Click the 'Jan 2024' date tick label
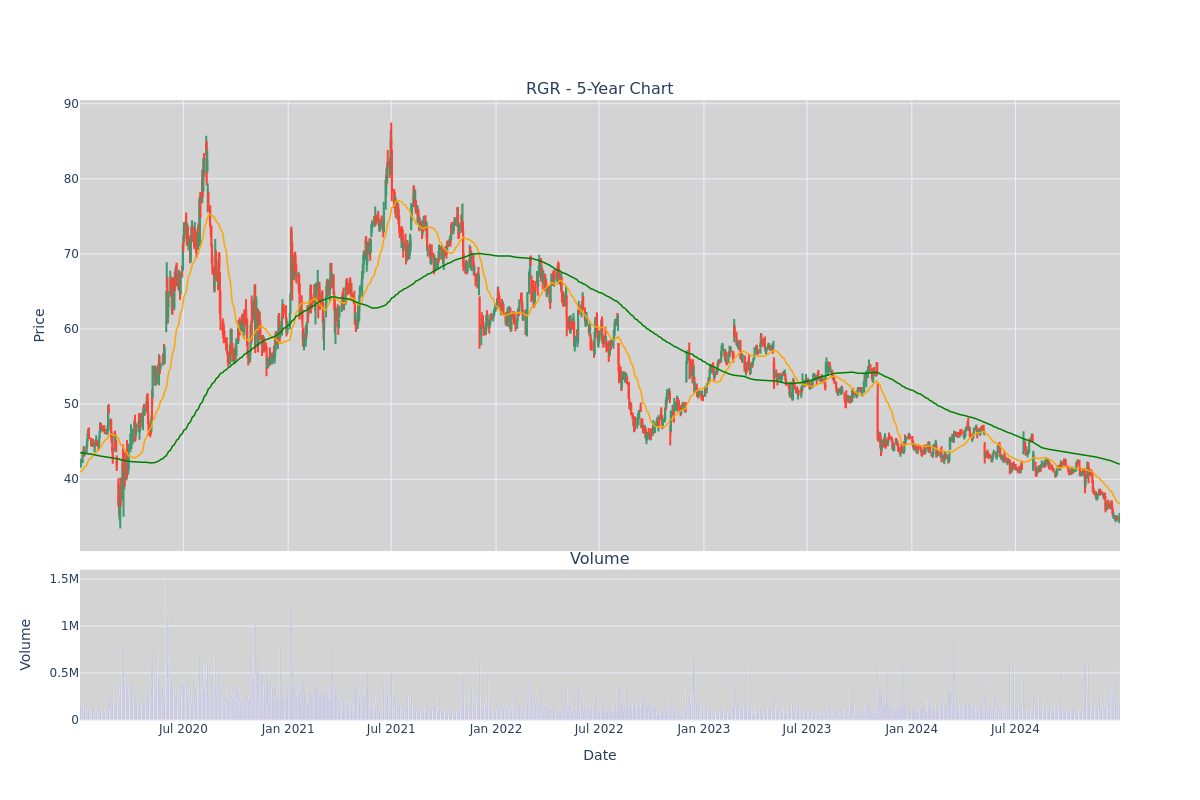Image resolution: width=1200 pixels, height=800 pixels. (912, 729)
